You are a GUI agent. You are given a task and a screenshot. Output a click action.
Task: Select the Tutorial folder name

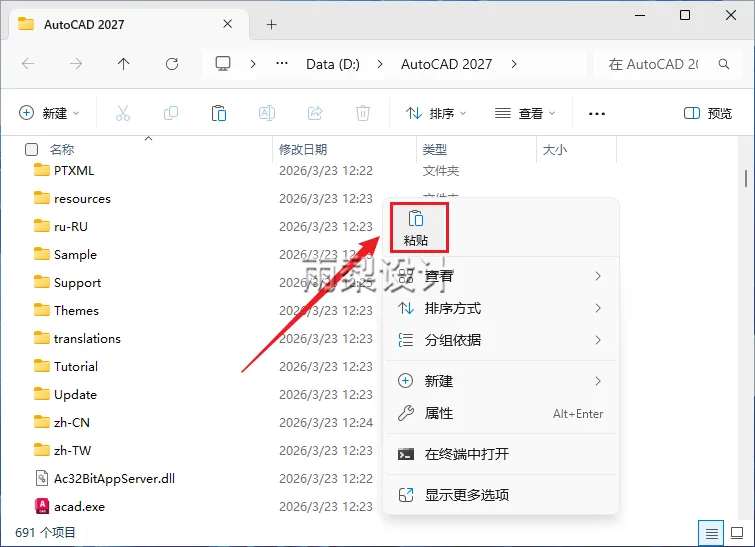click(76, 366)
